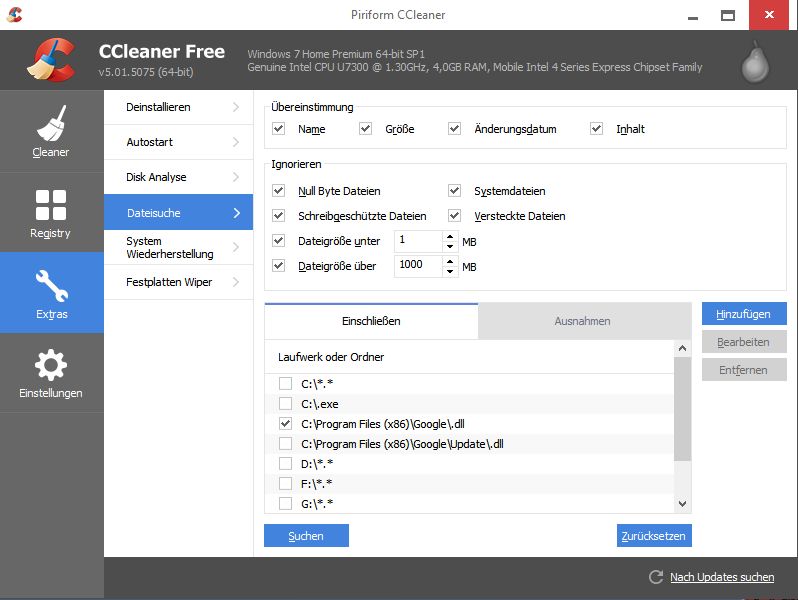Open Einstellungen gear icon

[x=51, y=366]
